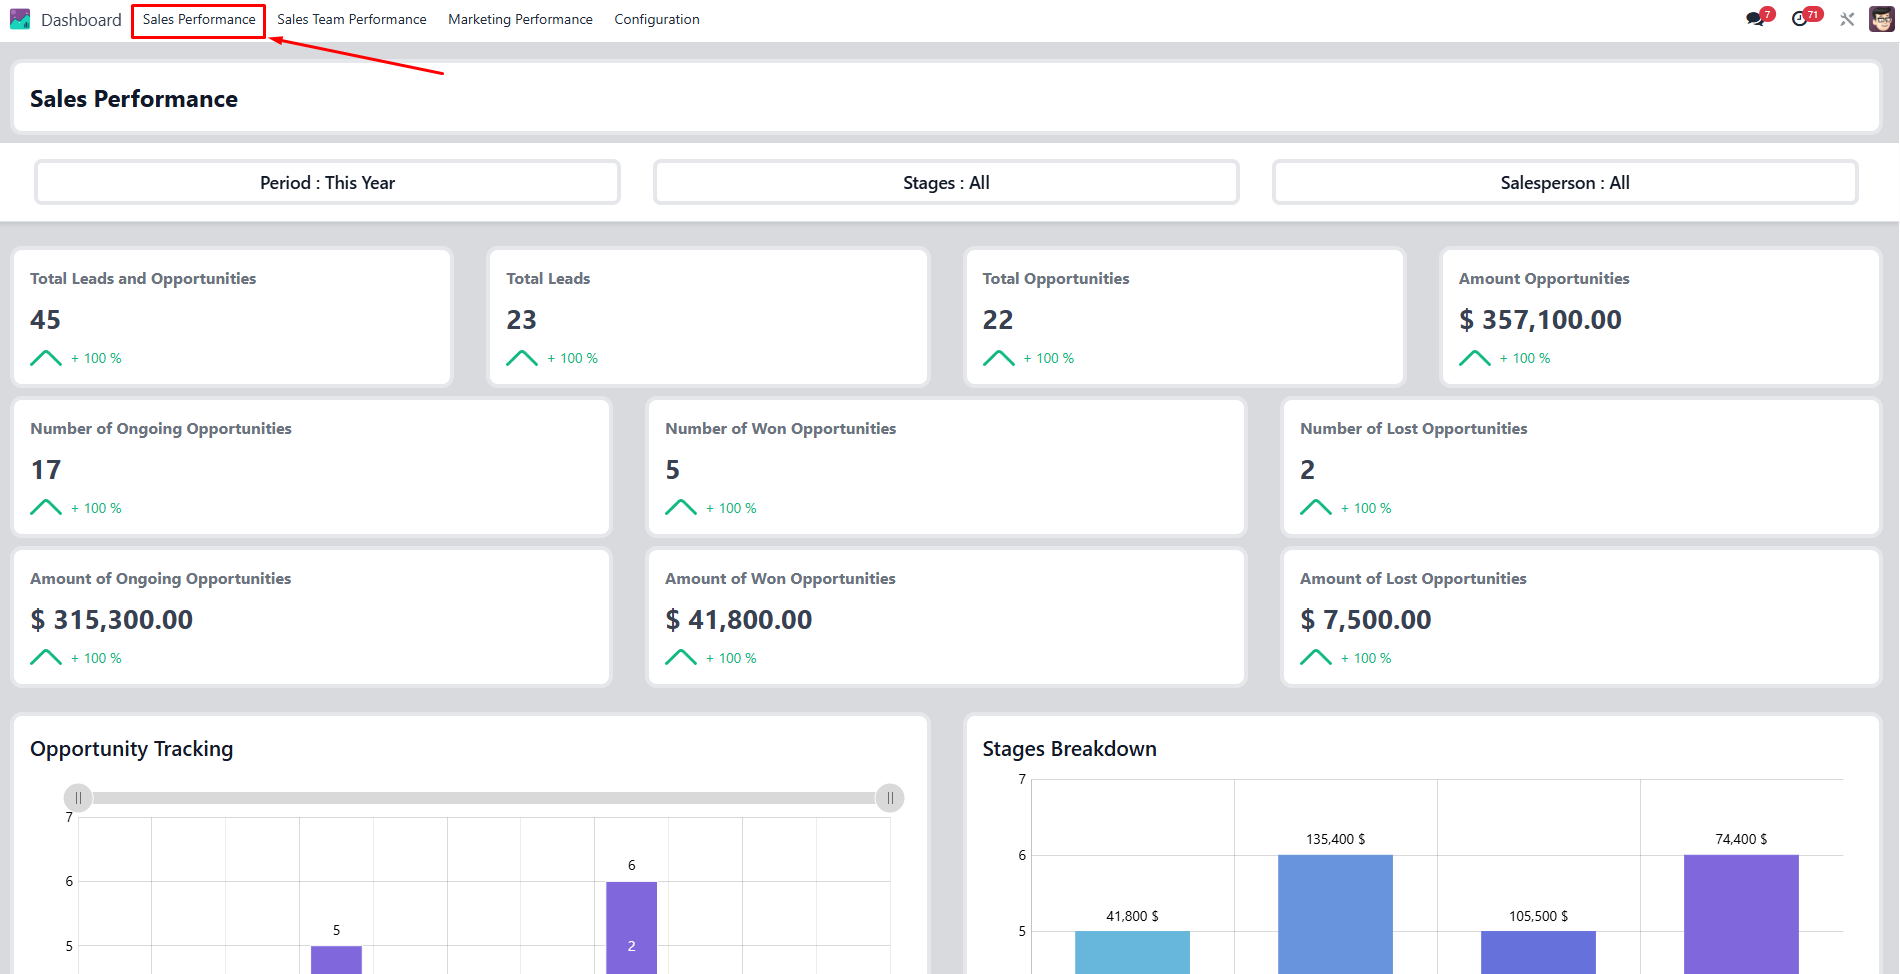Screen dimensions: 1900x974
Task: Open the Configuration menu
Action: click(657, 19)
